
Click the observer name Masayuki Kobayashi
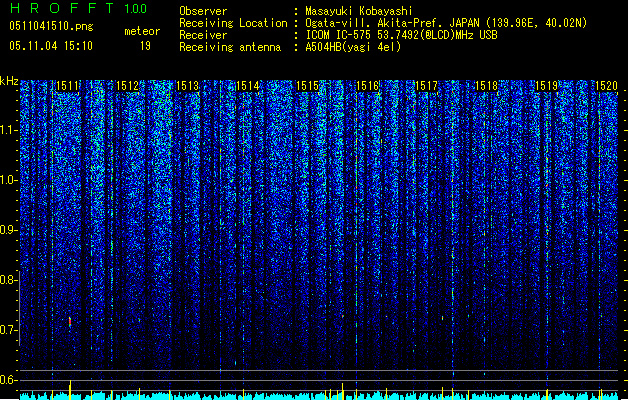(359, 11)
